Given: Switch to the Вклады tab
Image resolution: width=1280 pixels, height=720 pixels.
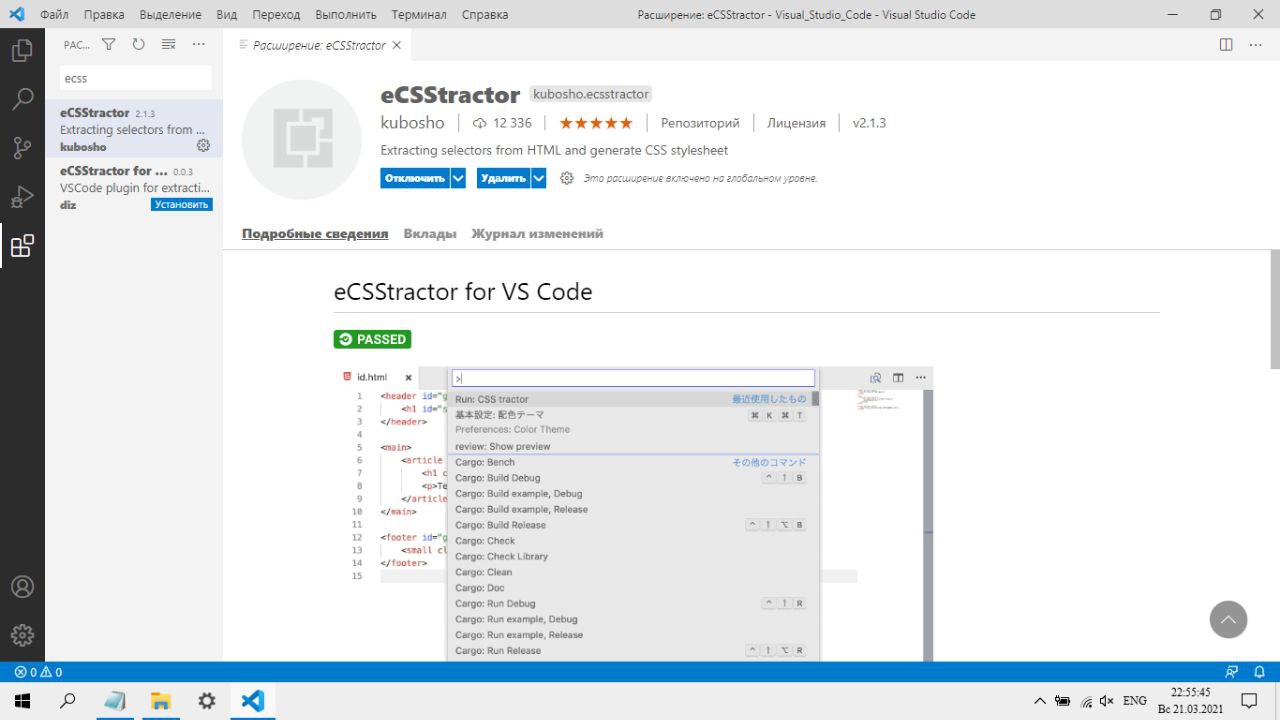Looking at the screenshot, I should [430, 233].
